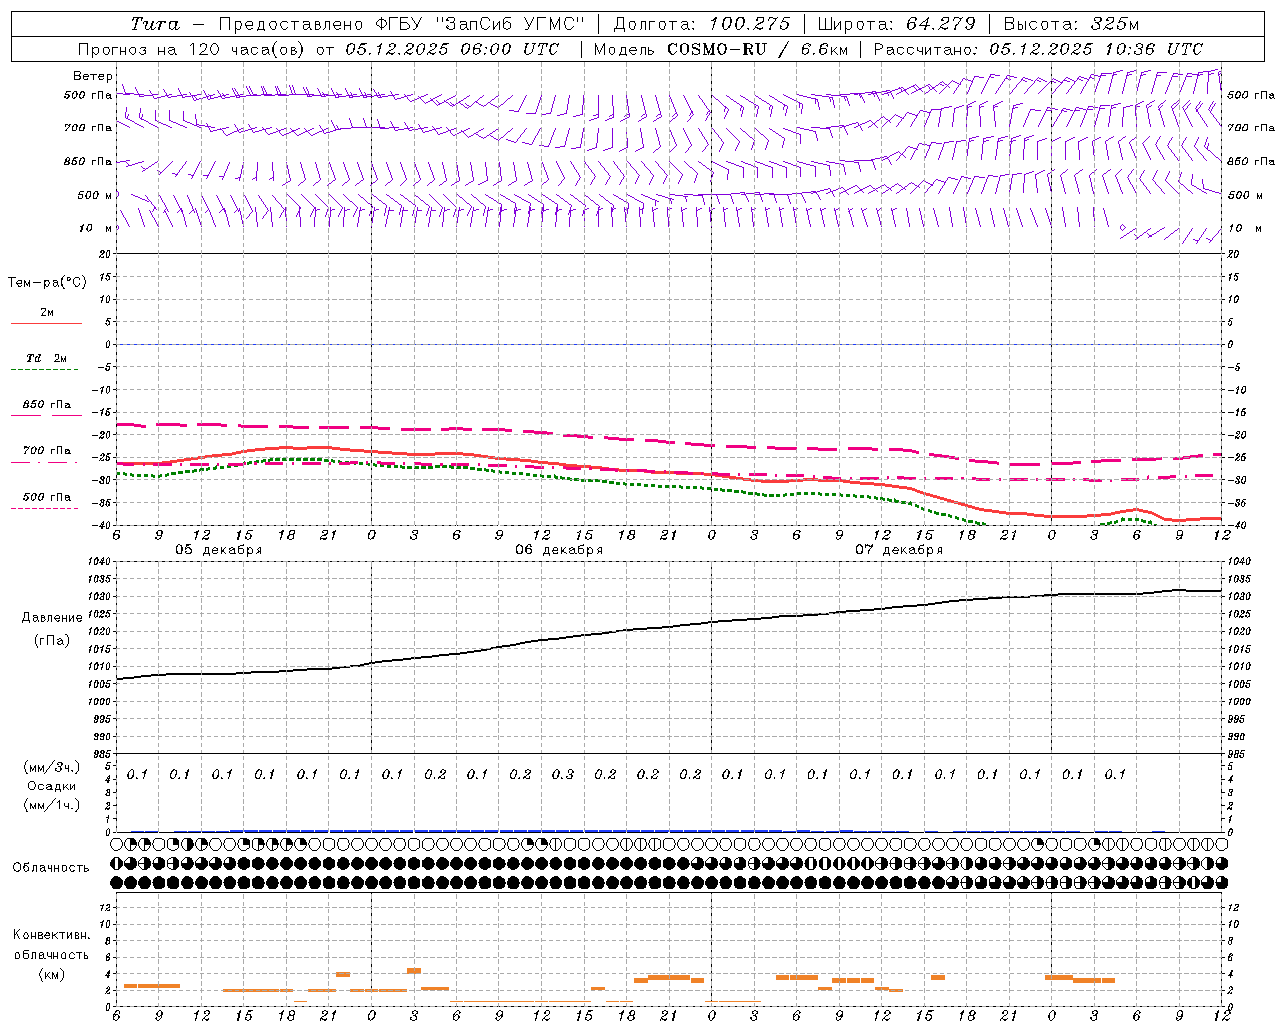This screenshot has width=1280, height=1024.
Task: Click left "-40" temperature axis value
Action: [x=102, y=526]
